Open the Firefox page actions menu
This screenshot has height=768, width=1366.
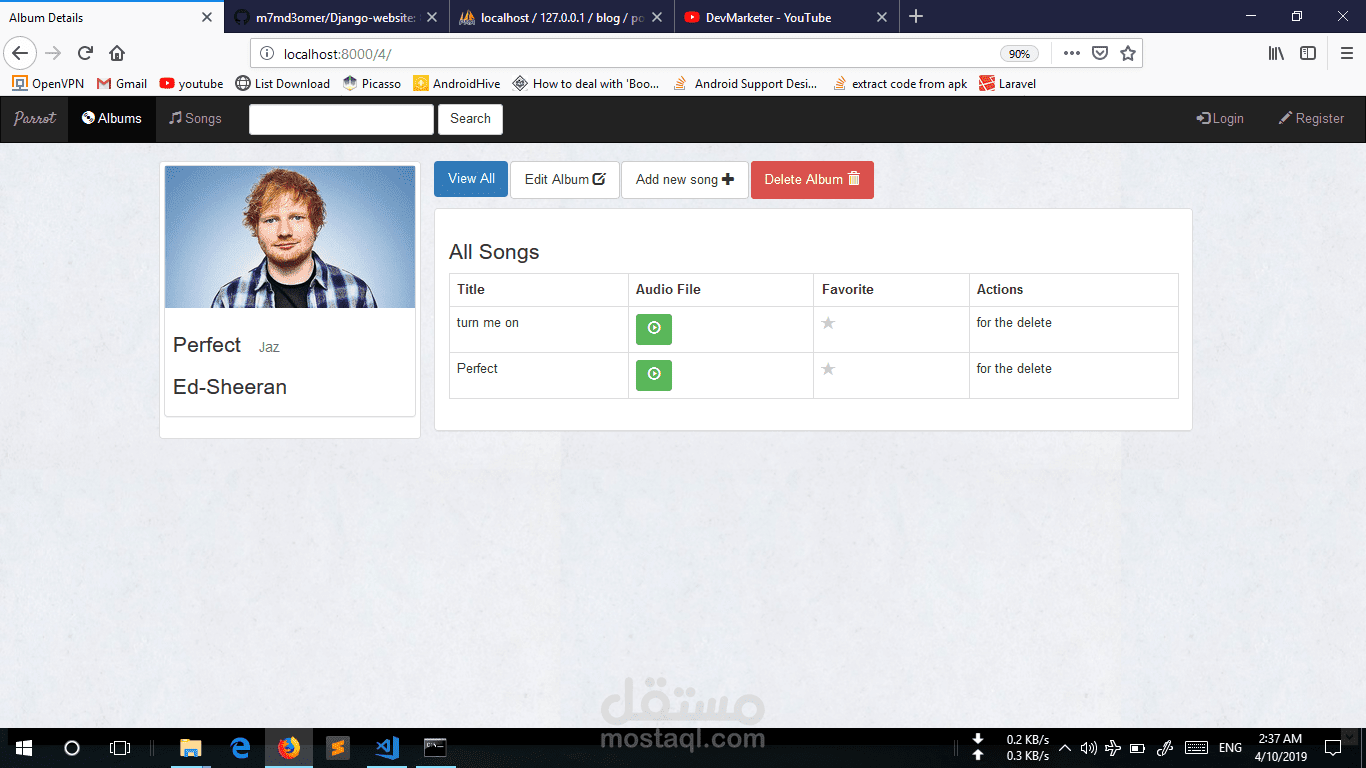(x=1071, y=53)
